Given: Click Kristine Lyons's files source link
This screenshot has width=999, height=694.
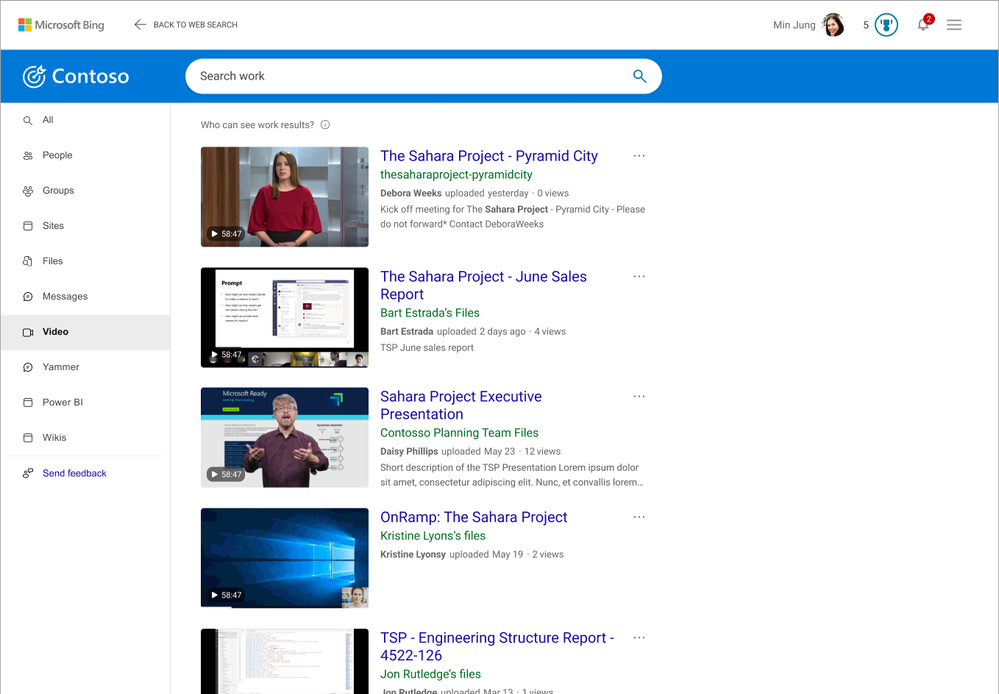Looking at the screenshot, I should click(x=433, y=536).
